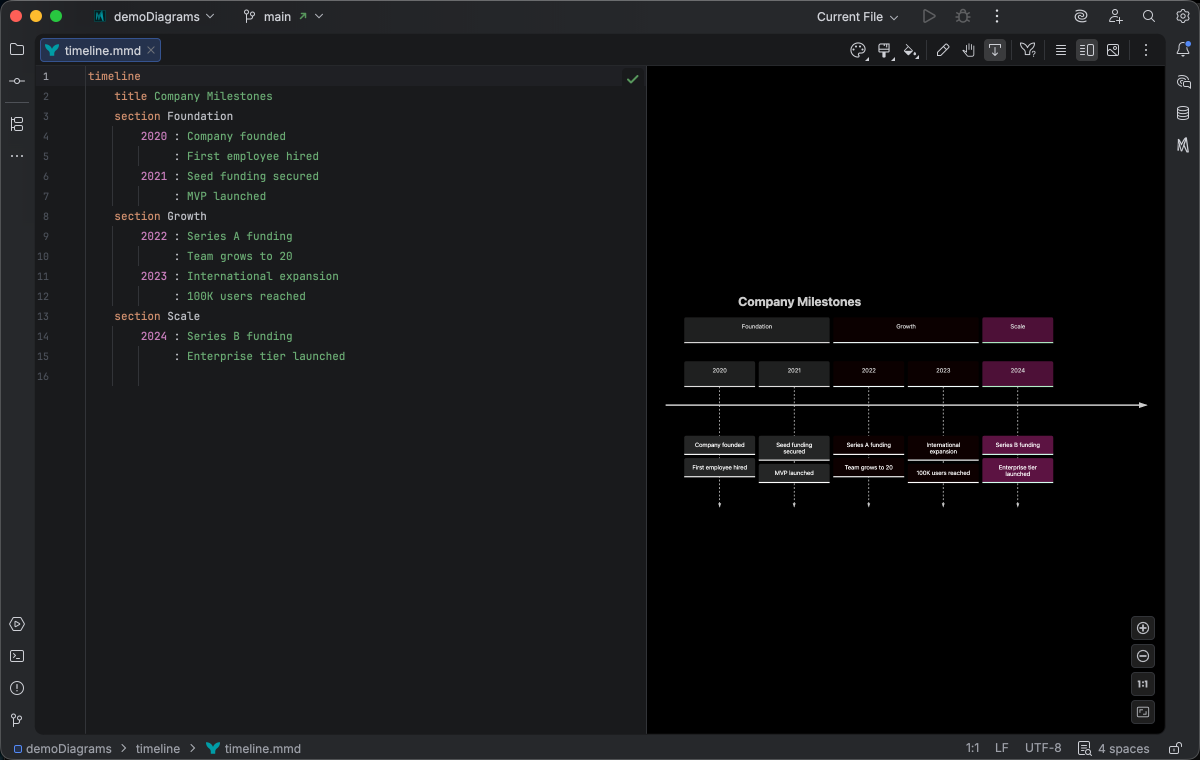Viewport: 1200px width, 760px height.
Task: Zoom in the diagram preview
Action: [x=1144, y=628]
